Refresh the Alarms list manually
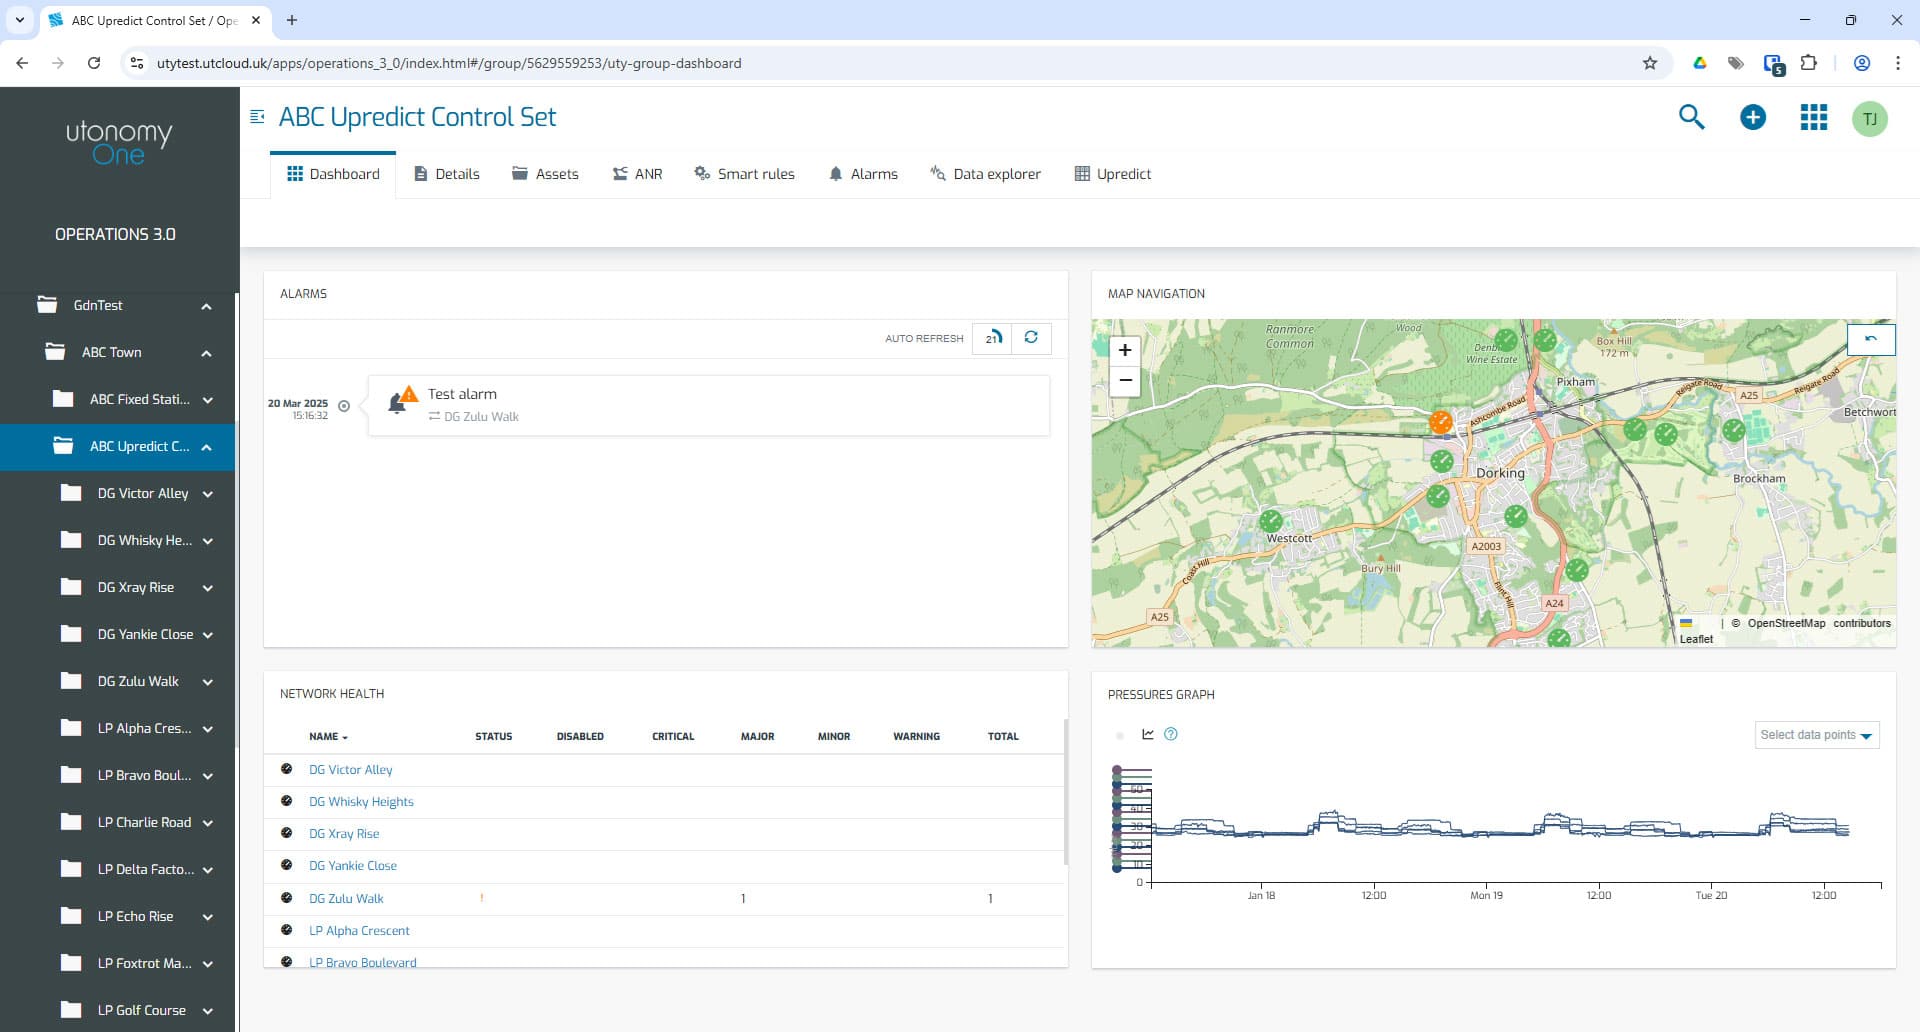1920x1032 pixels. pos(1032,338)
